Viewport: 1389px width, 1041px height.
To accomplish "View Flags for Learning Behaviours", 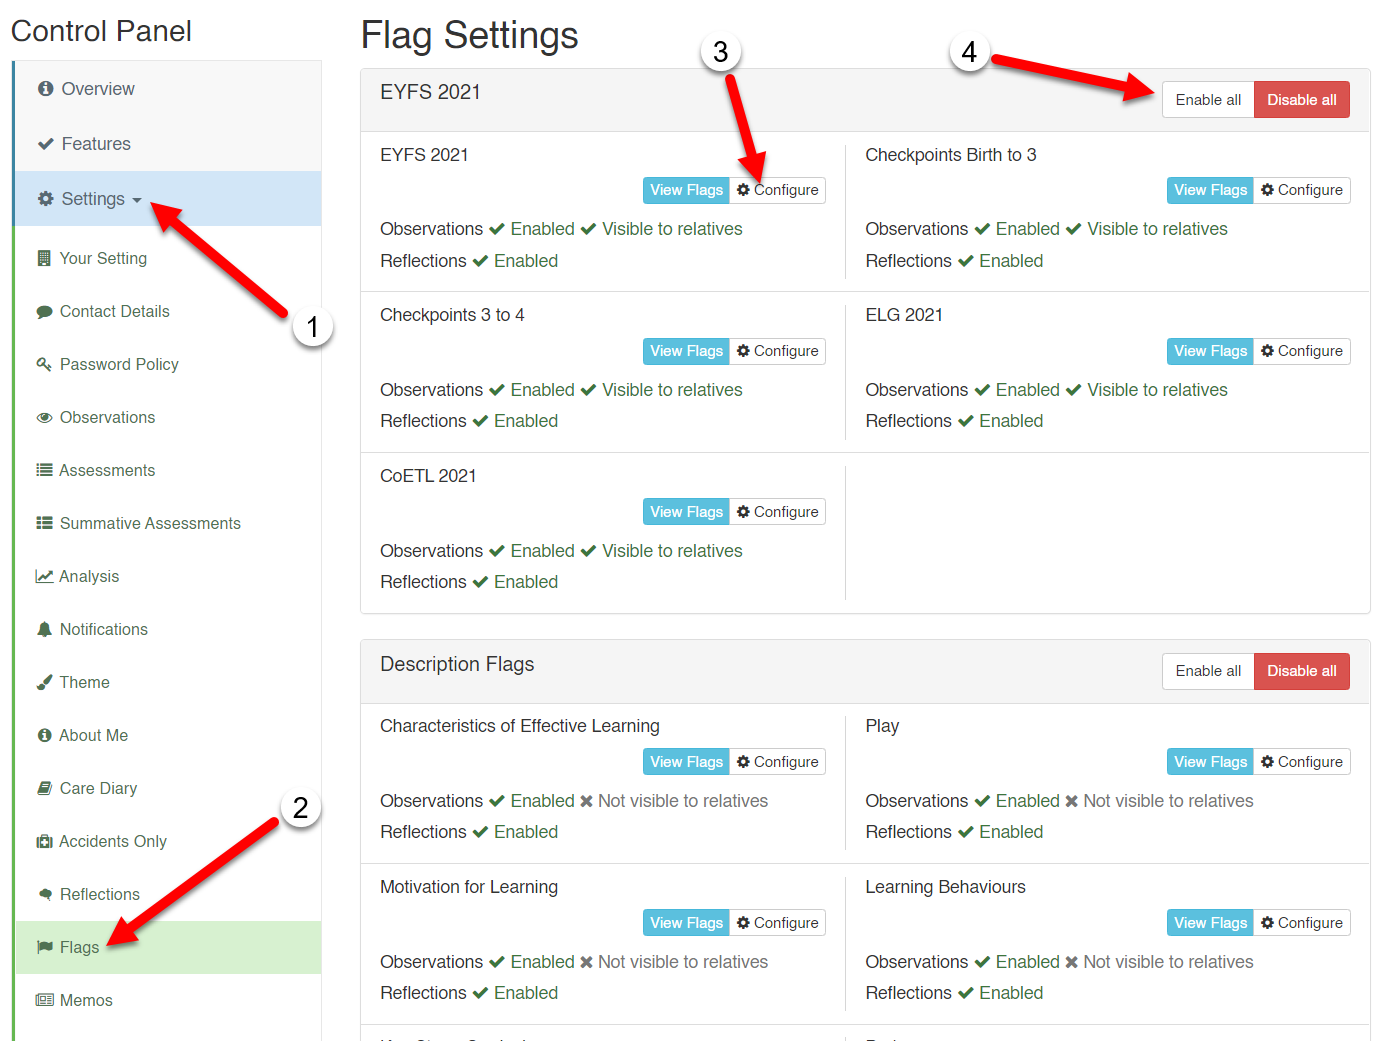I will point(1210,923).
